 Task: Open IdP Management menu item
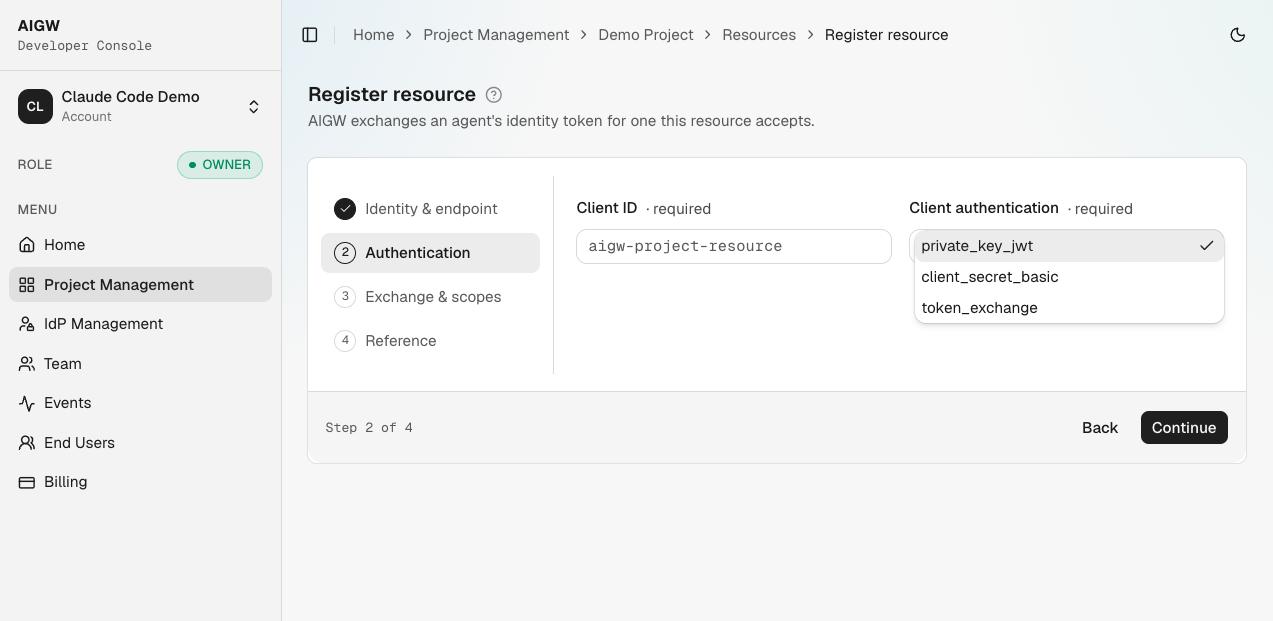point(140,324)
